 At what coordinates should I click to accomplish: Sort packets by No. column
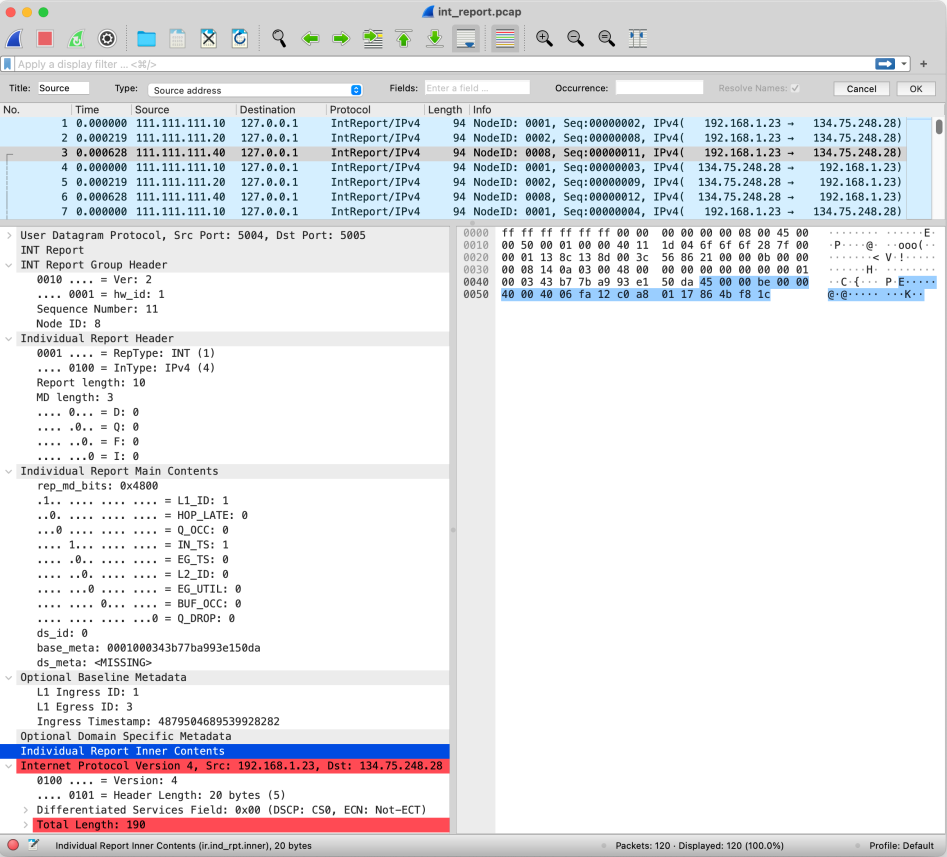[x=35, y=110]
